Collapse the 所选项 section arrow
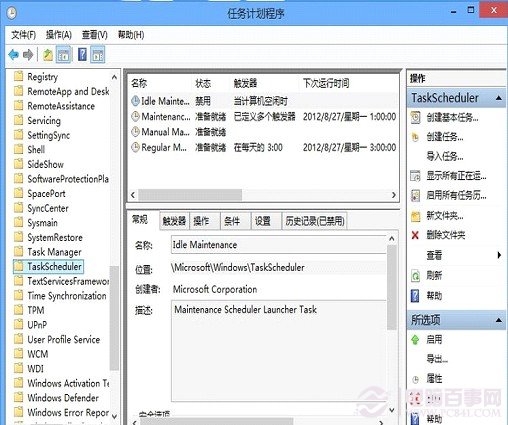The height and width of the screenshot is (425, 508). click(499, 320)
